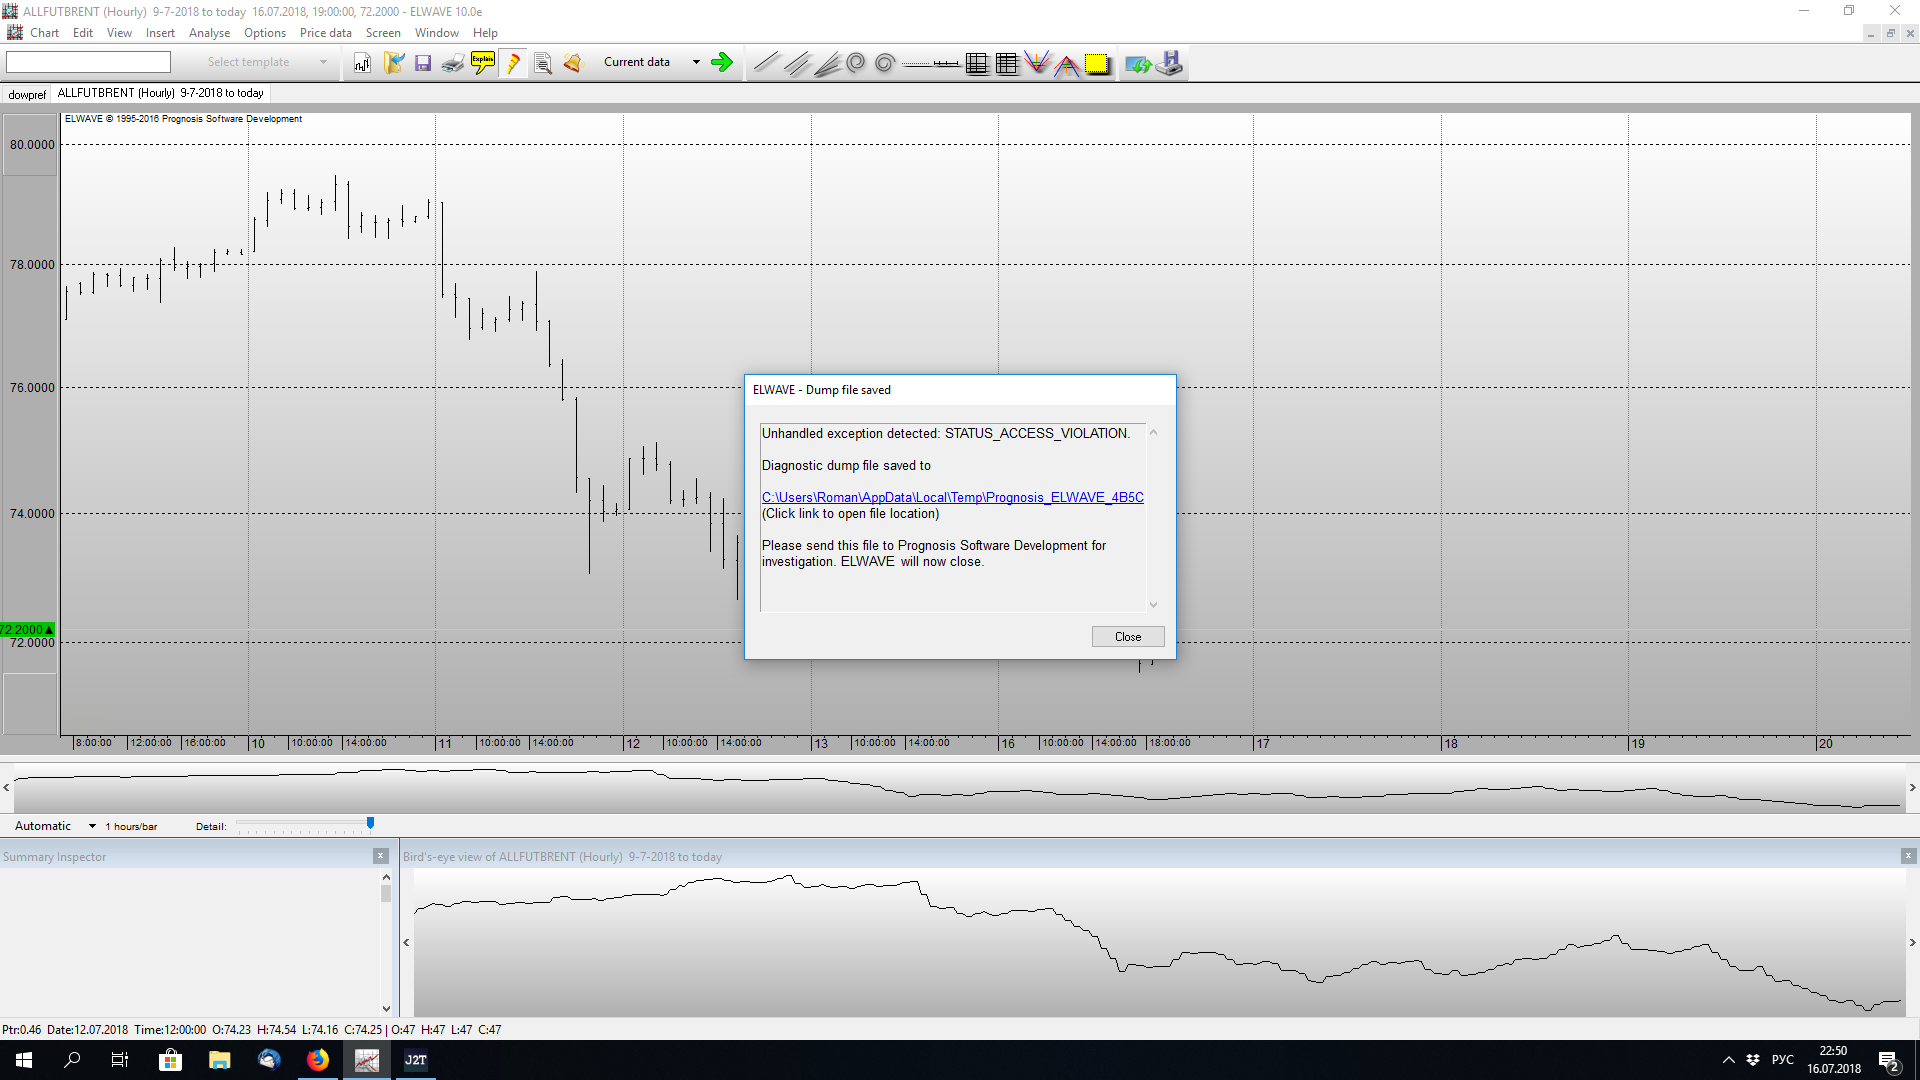1920x1080 pixels.
Task: Open the View menu
Action: 119,33
